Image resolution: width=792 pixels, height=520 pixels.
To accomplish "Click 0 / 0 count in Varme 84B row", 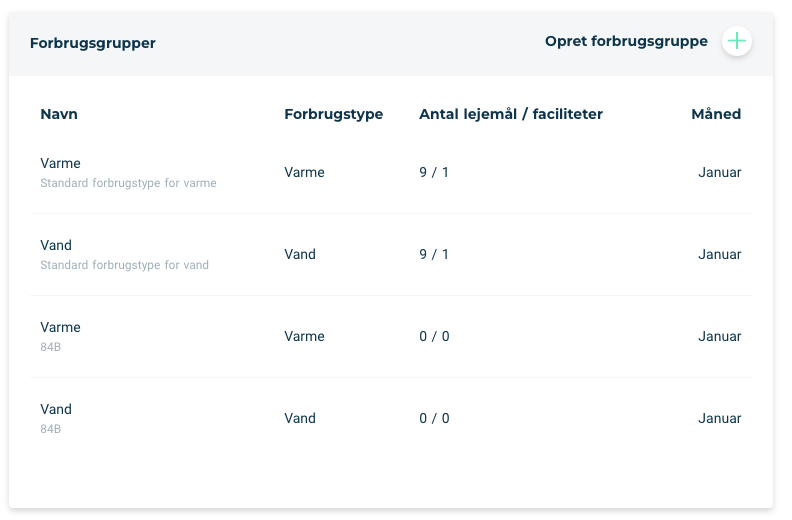I will tap(434, 336).
